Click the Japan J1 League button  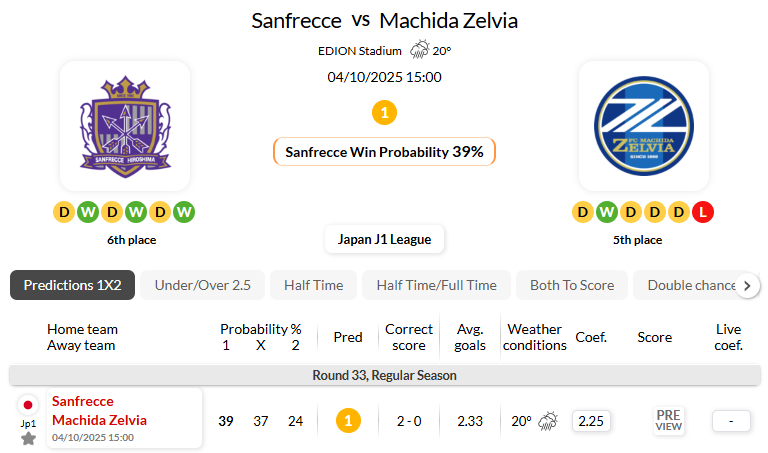pyautogui.click(x=384, y=240)
